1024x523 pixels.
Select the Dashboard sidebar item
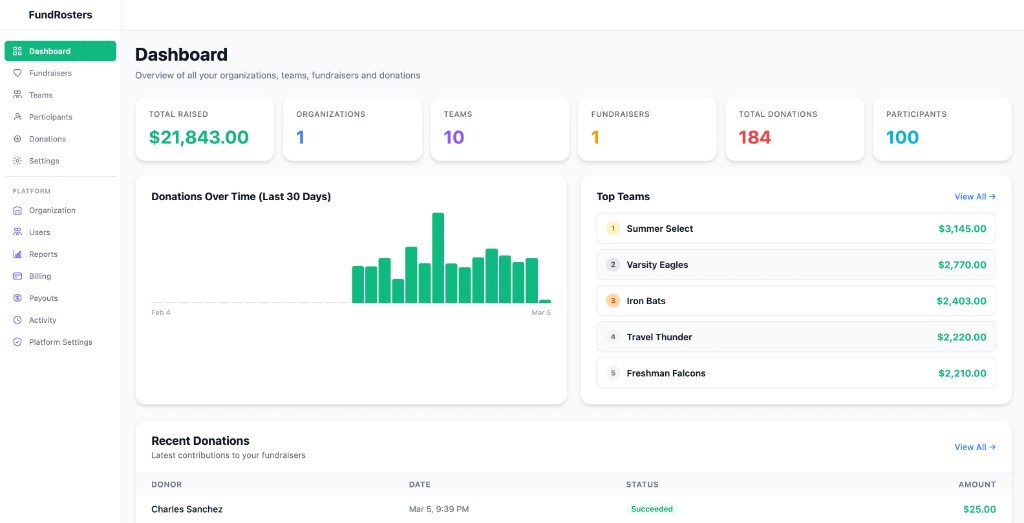pos(60,51)
